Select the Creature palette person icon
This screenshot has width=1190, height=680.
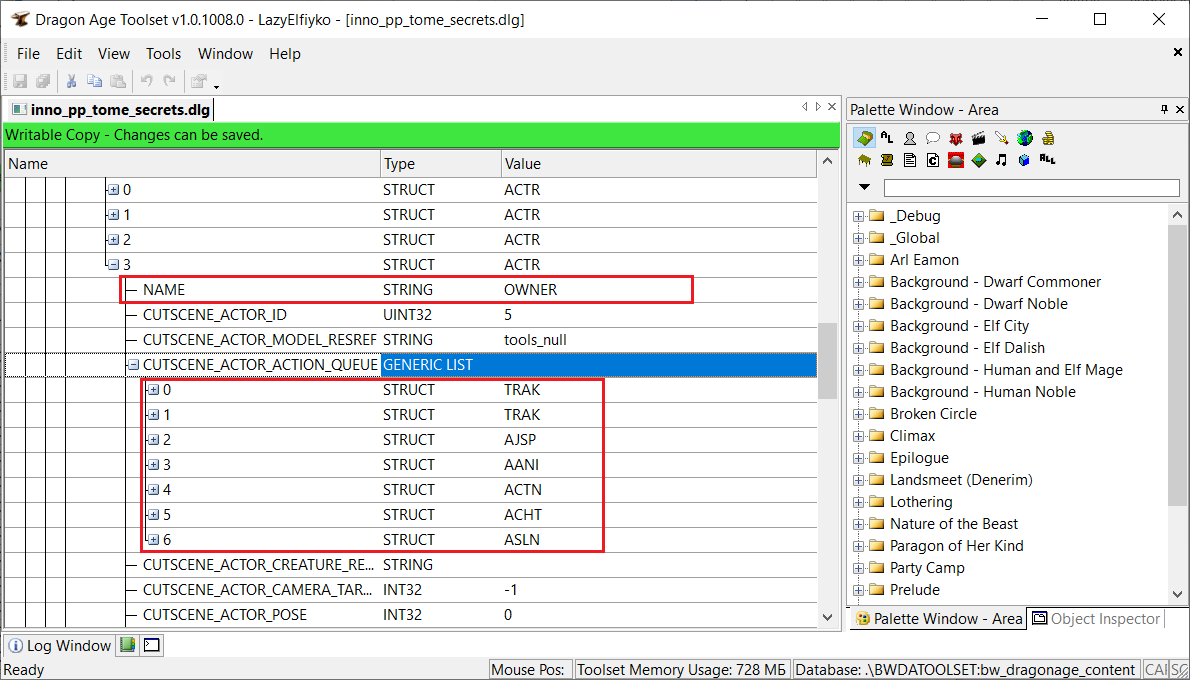[910, 138]
